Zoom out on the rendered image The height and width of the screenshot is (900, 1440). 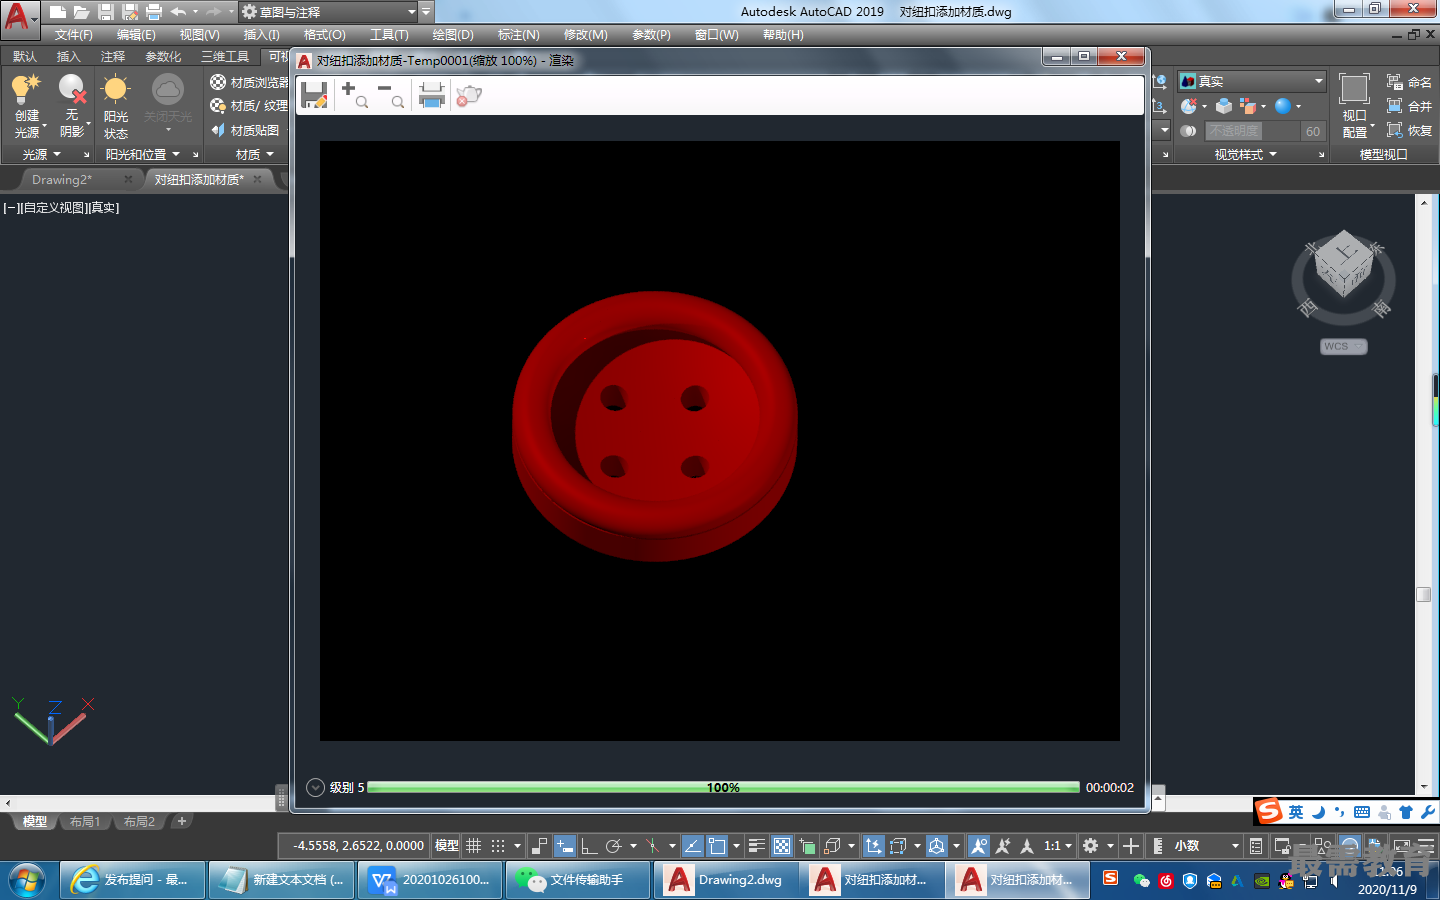click(x=391, y=95)
